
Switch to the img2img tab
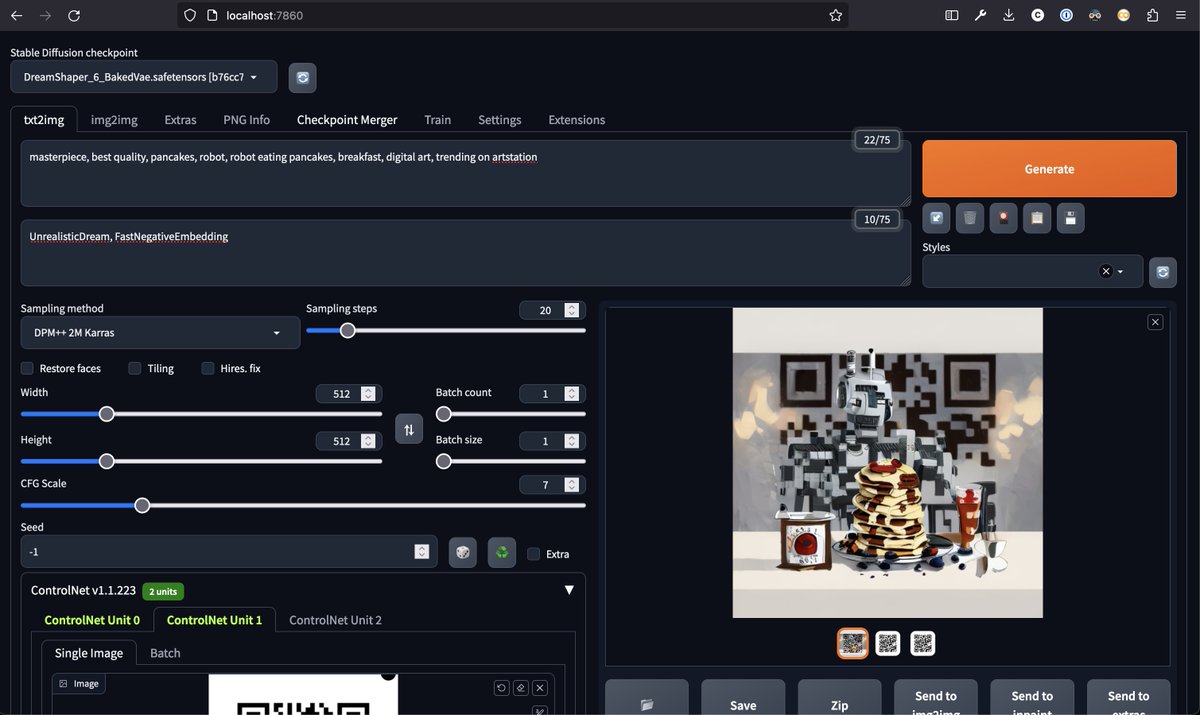(114, 120)
